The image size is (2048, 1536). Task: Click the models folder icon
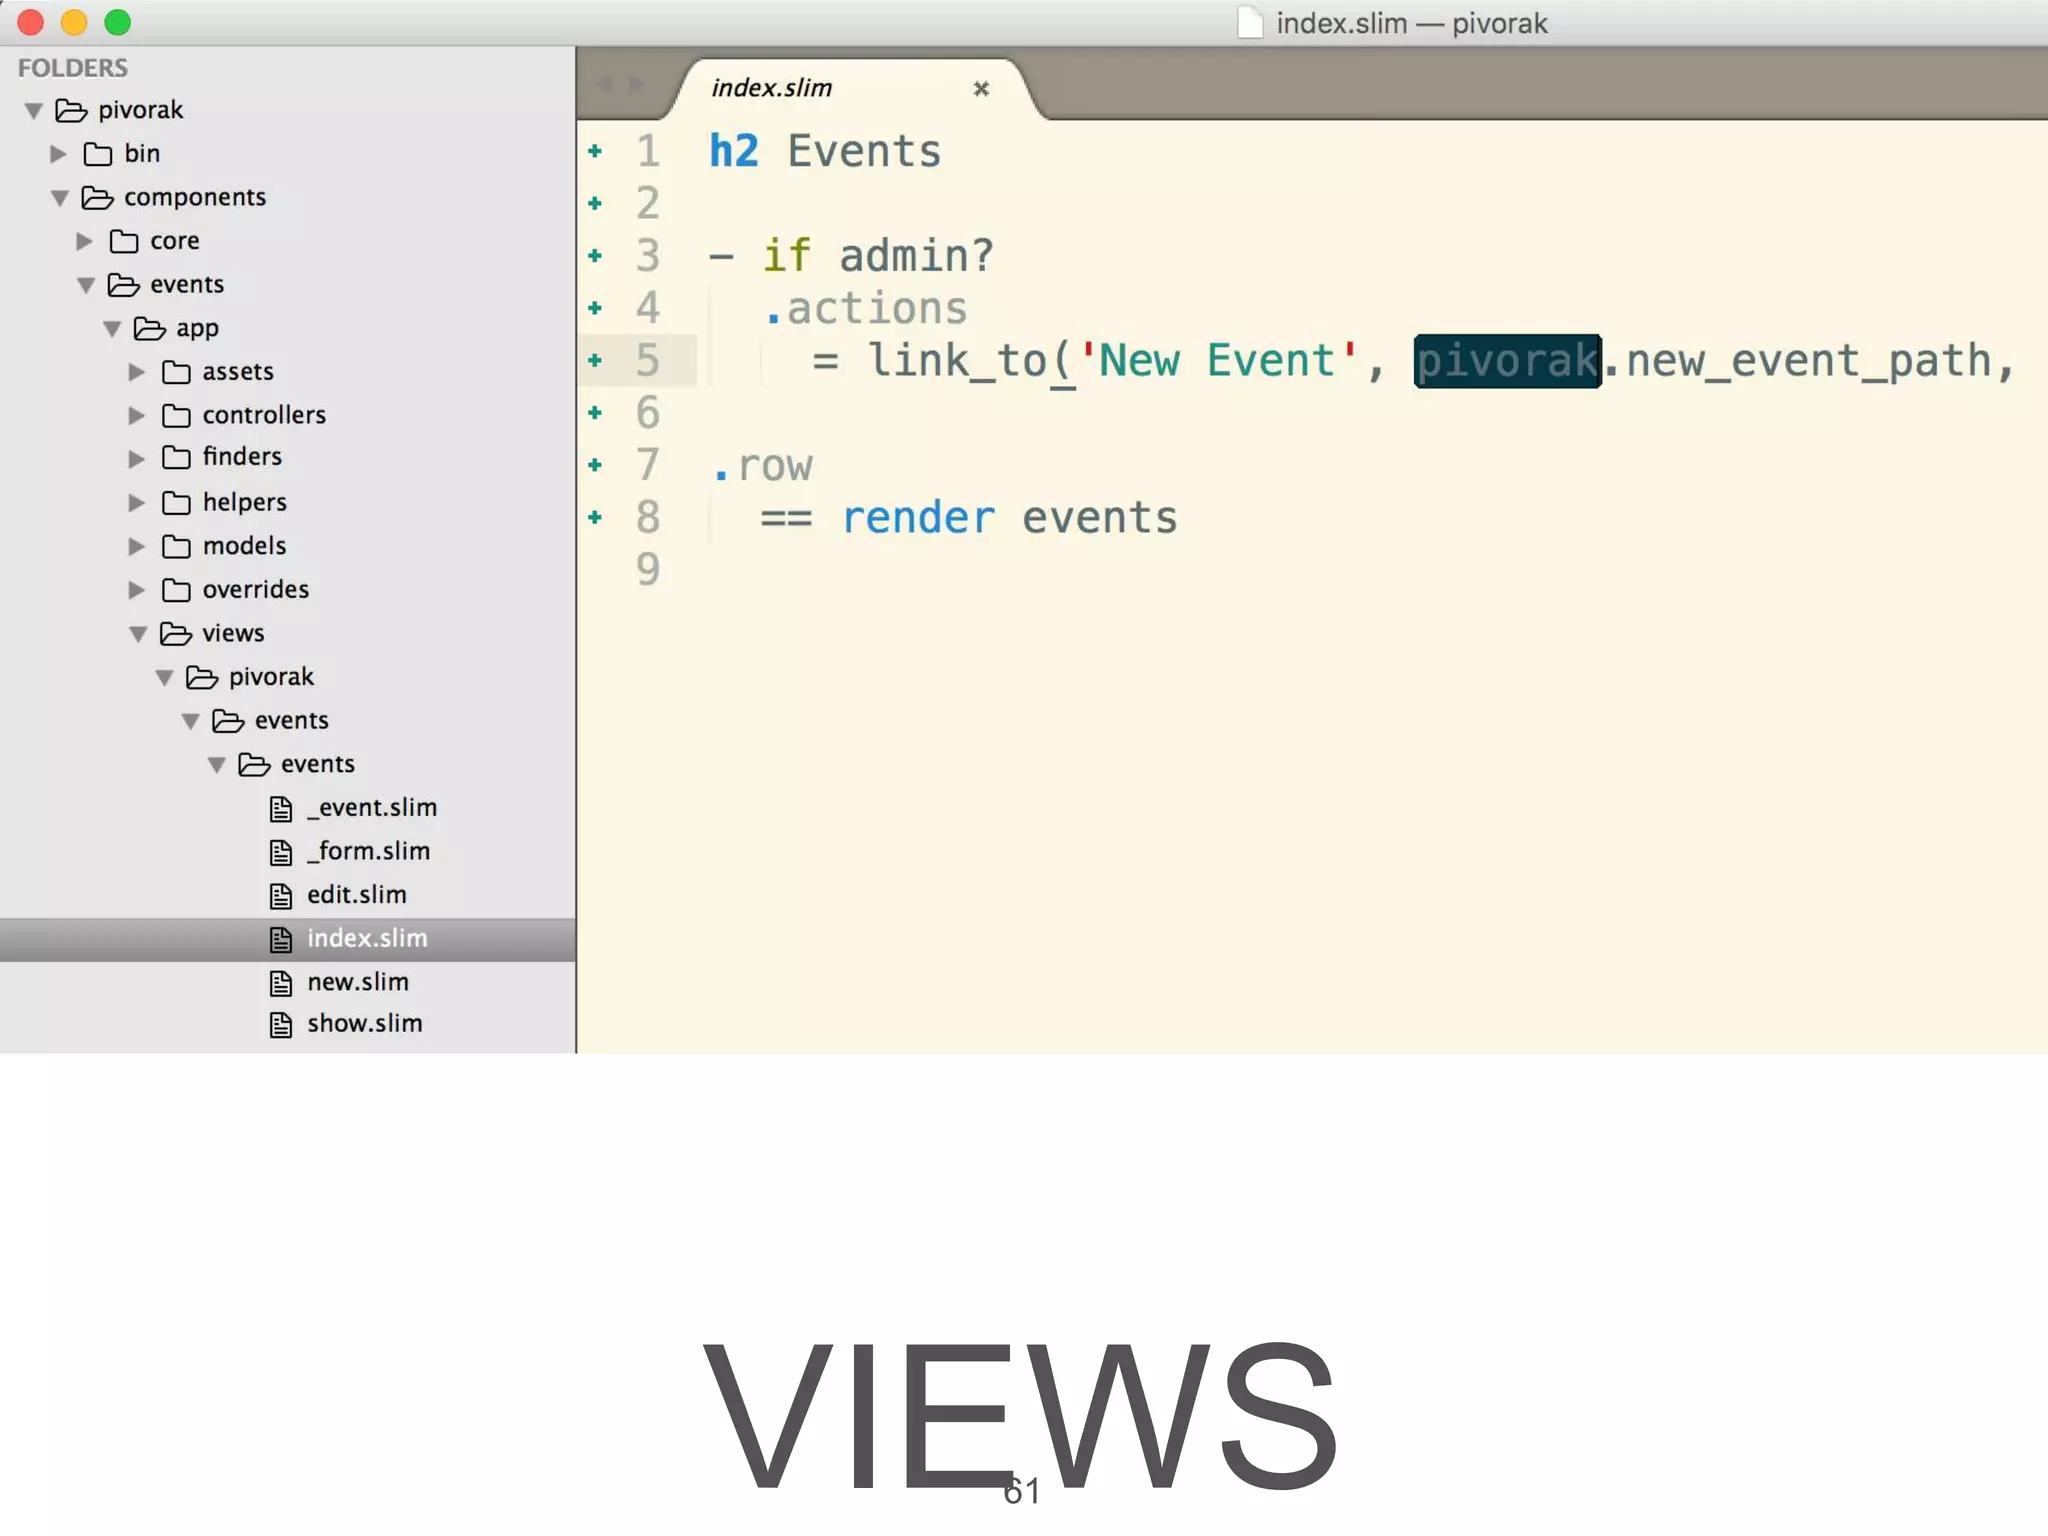176,546
